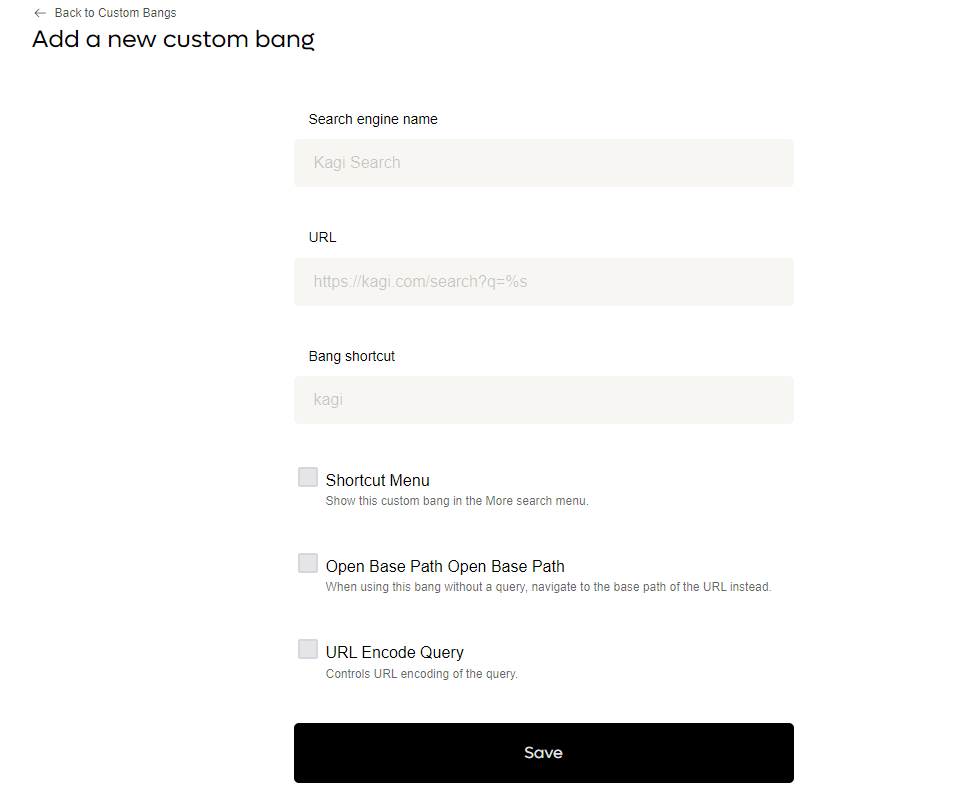Image resolution: width=958 pixels, height=810 pixels.
Task: Click the https://kagi.com/search placeholder field
Action: 543,281
